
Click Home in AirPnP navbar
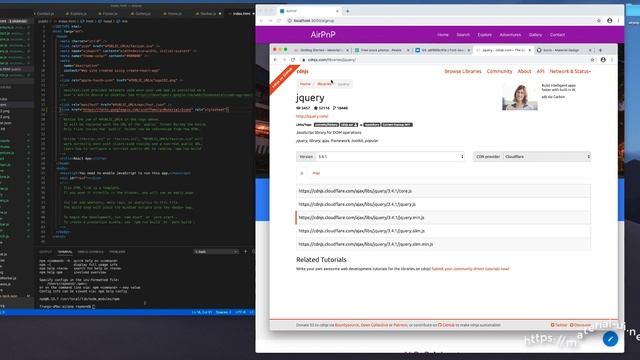443,35
